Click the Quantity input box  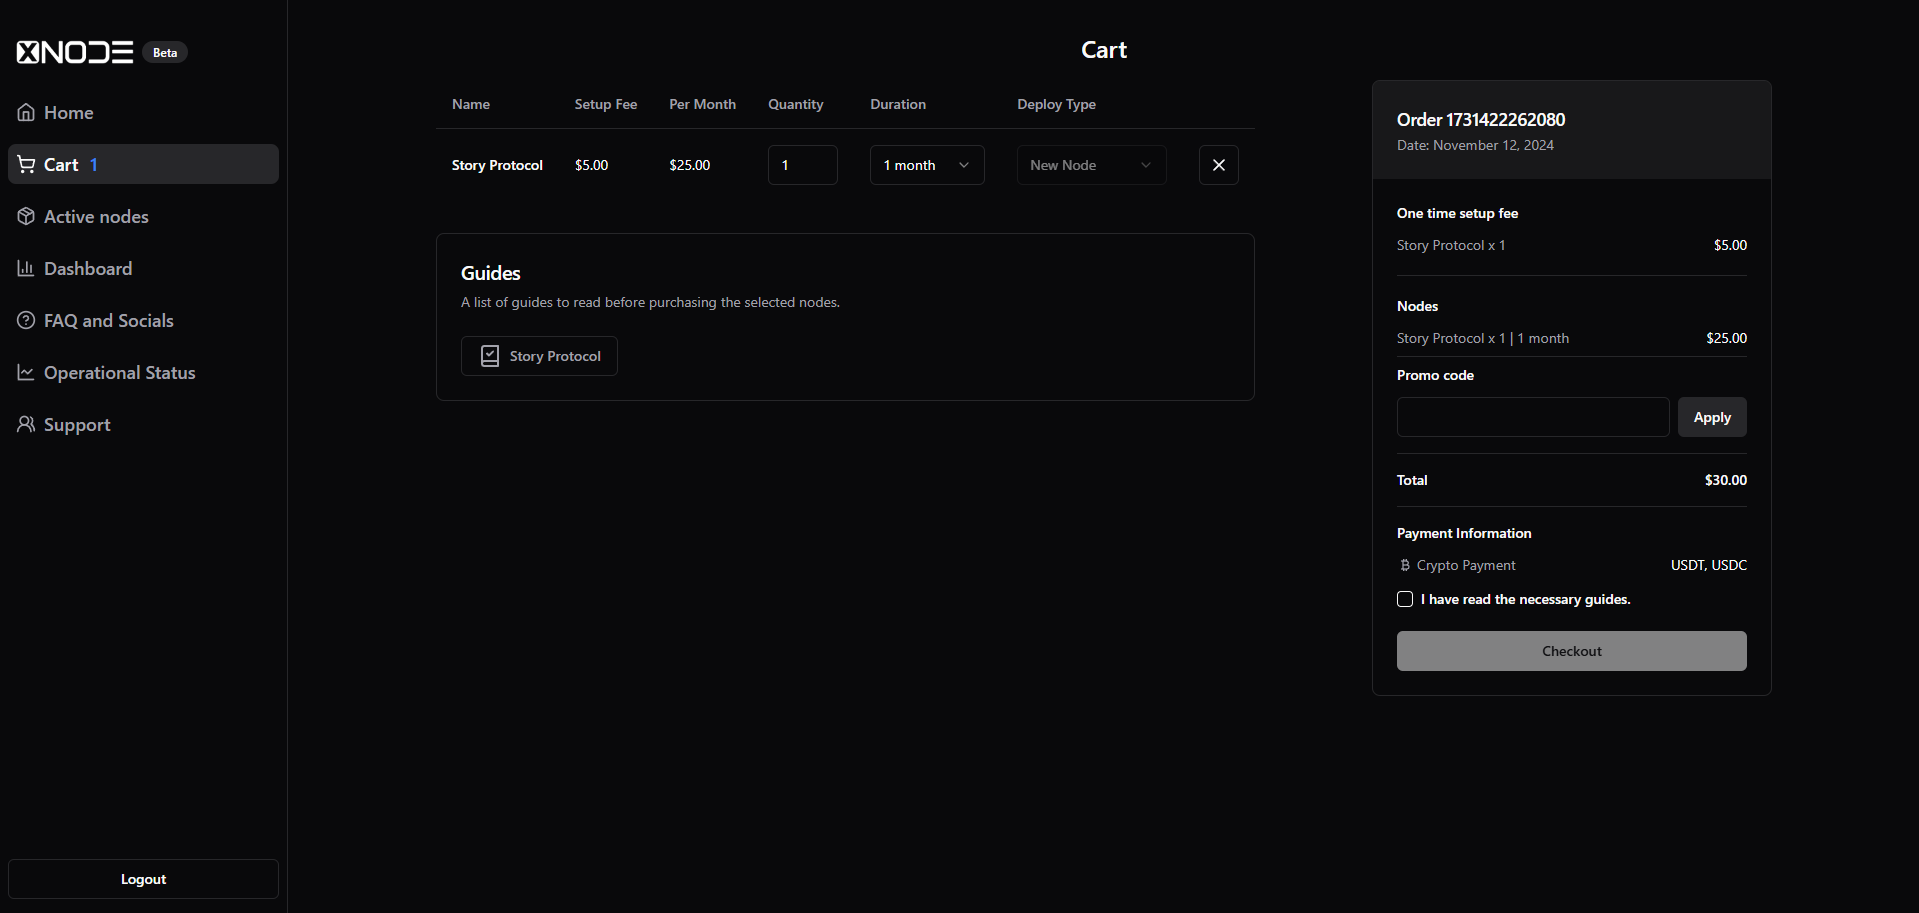pos(802,165)
